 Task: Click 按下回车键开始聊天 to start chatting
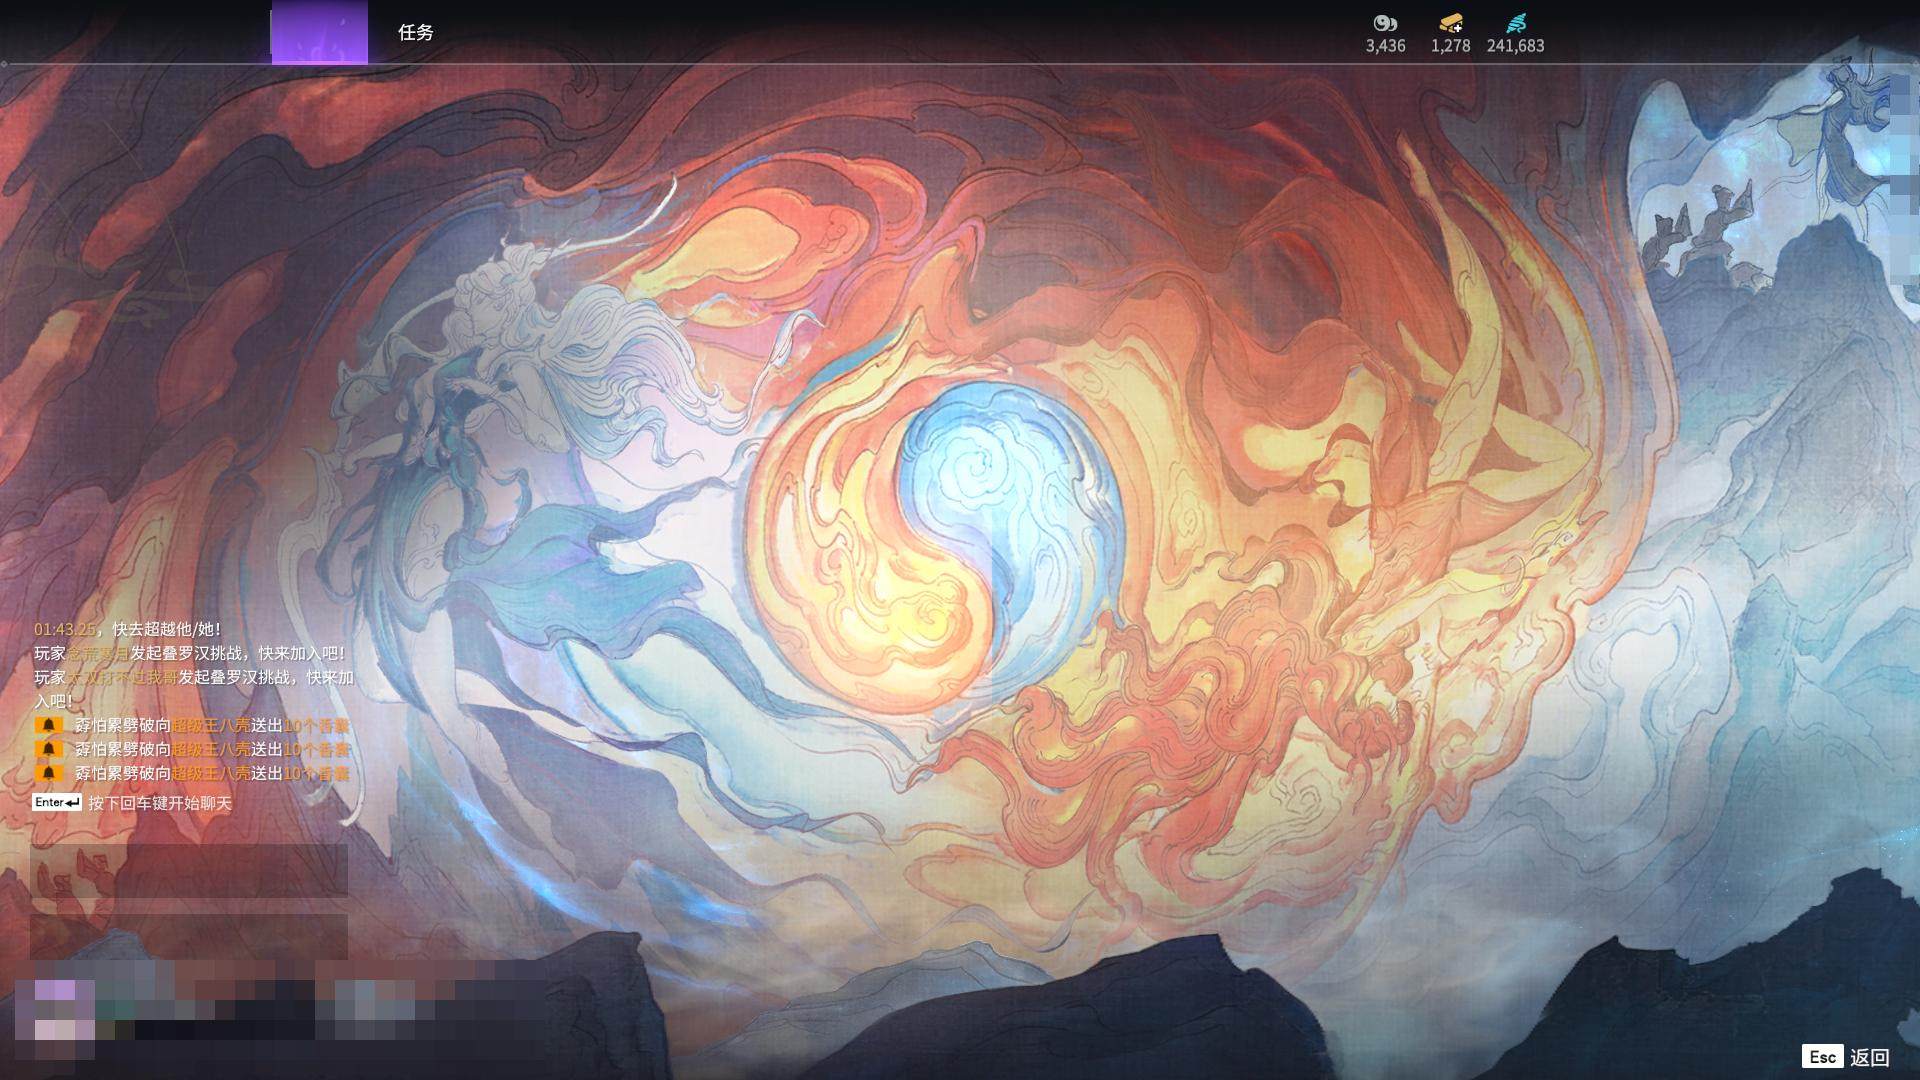pos(160,803)
